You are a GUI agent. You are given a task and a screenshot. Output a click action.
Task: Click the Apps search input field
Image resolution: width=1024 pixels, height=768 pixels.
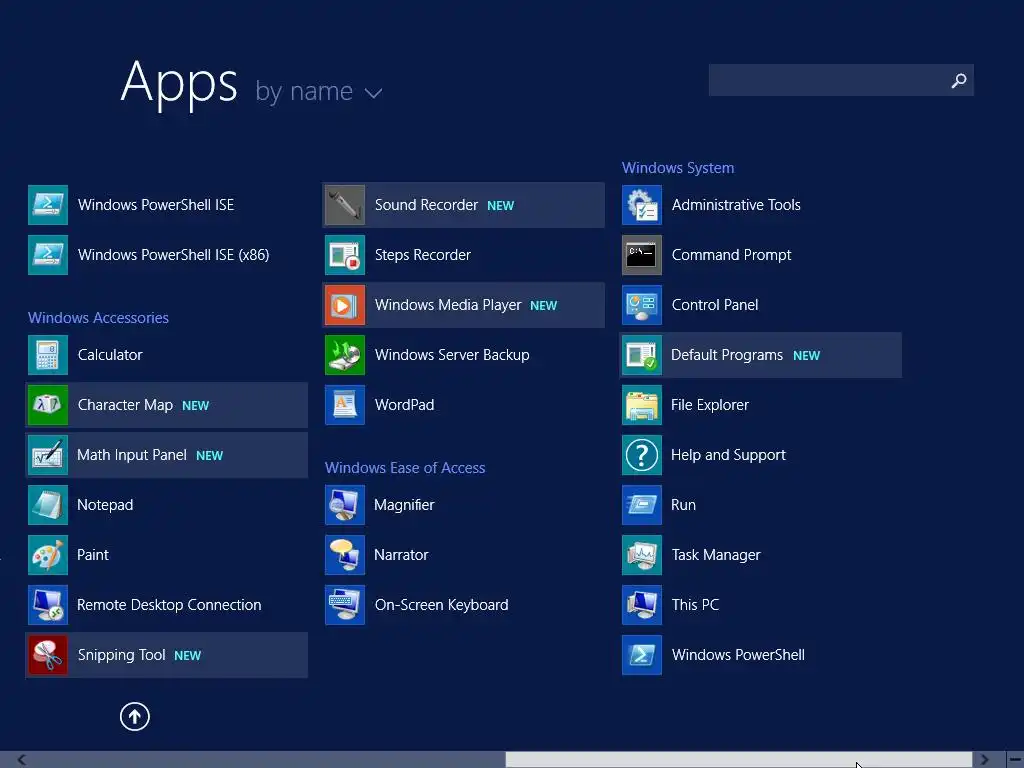841,80
